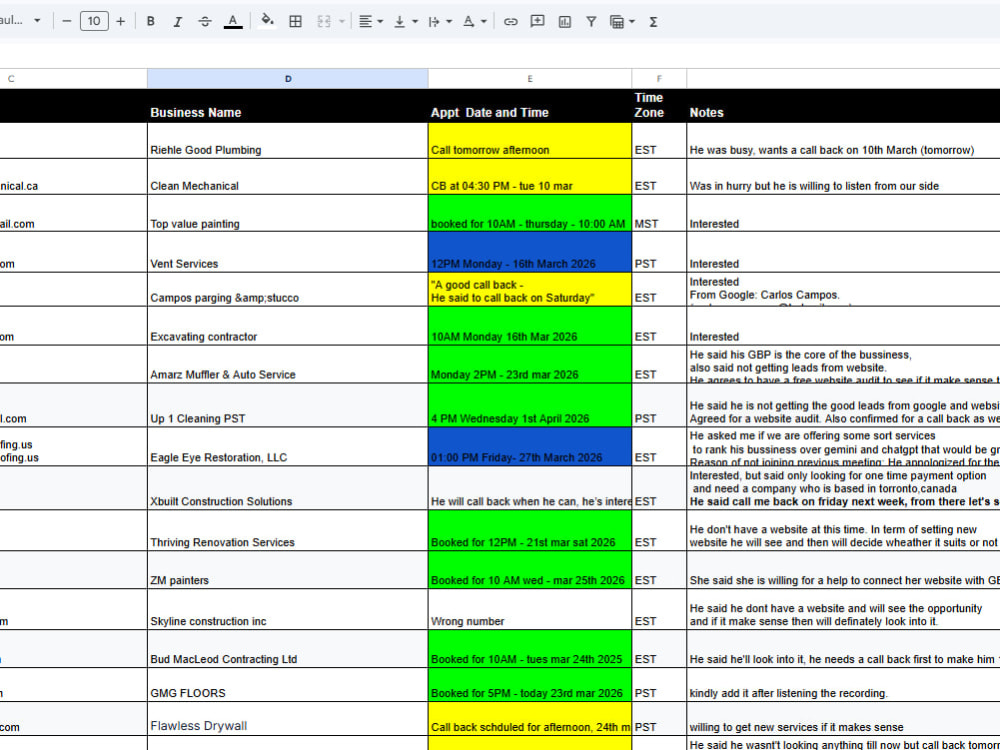Open the text rotation dropdown
This screenshot has width=1000, height=750.
click(x=474, y=21)
